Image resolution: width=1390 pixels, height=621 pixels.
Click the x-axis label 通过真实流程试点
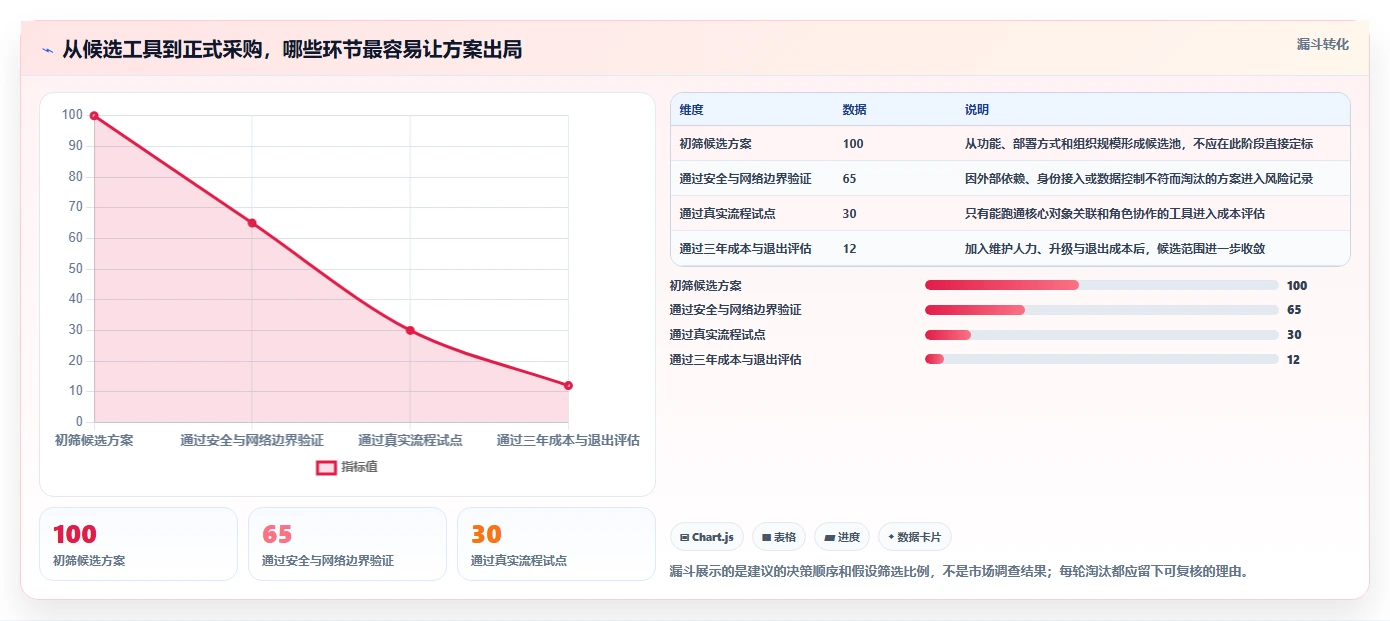[410, 440]
